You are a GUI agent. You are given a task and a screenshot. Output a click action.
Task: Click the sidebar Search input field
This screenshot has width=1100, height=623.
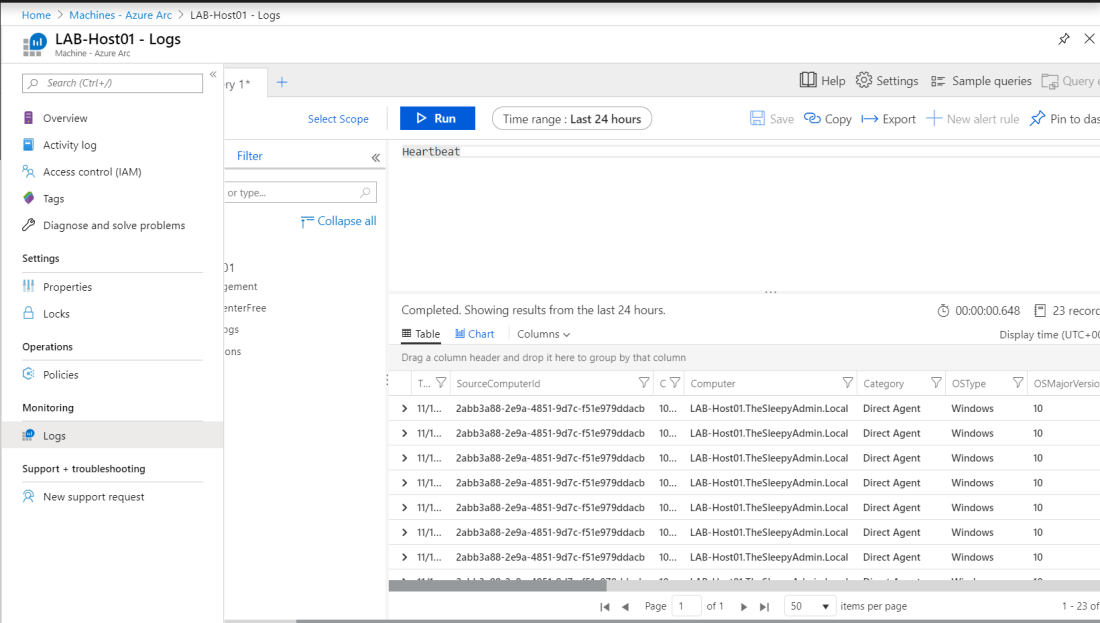tap(112, 83)
